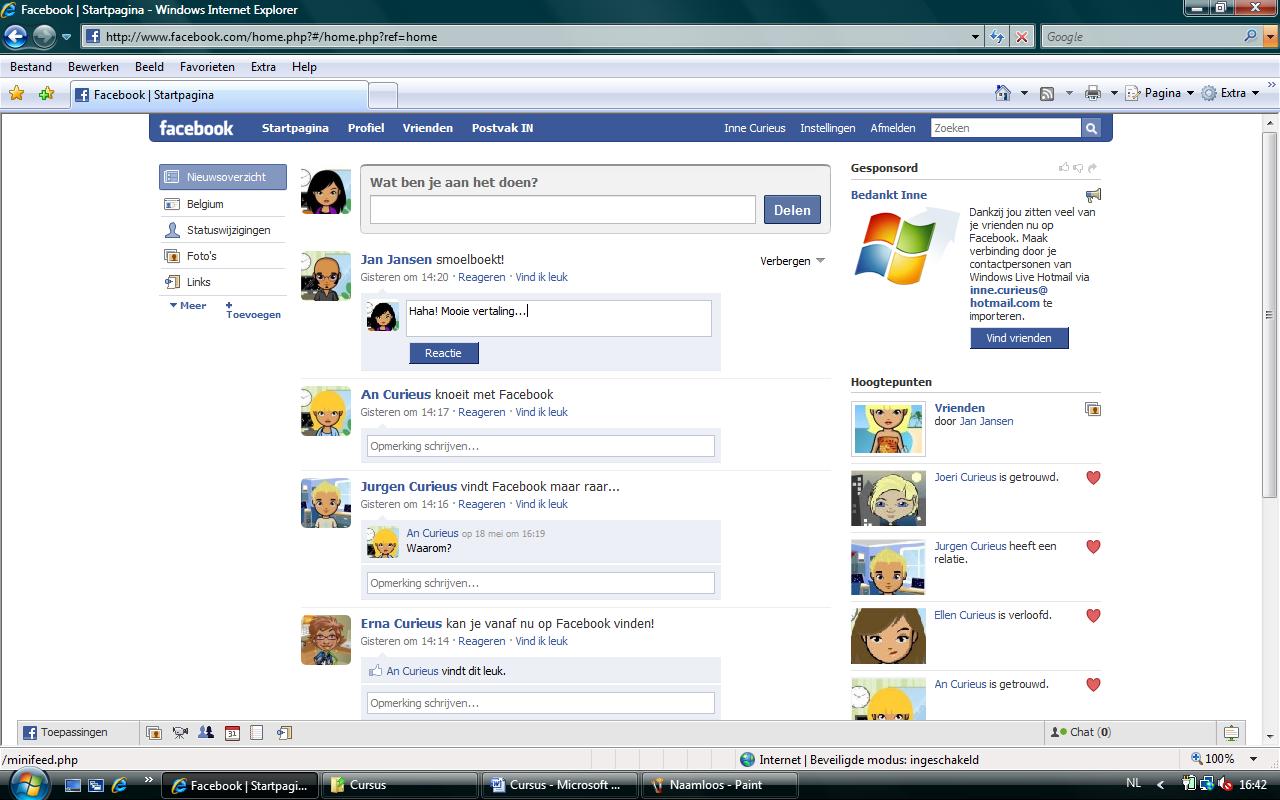Click the Wat ben je aan het doen status field
The height and width of the screenshot is (800, 1280).
point(563,210)
